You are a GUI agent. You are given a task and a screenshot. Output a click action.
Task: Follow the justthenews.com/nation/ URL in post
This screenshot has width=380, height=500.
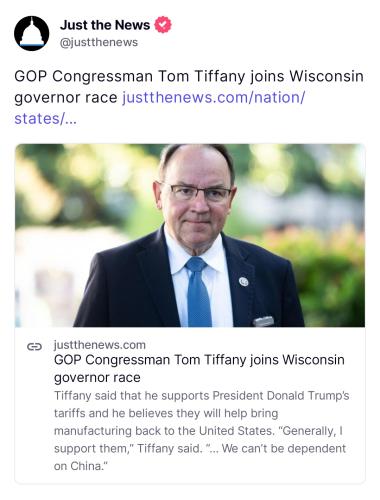213,98
